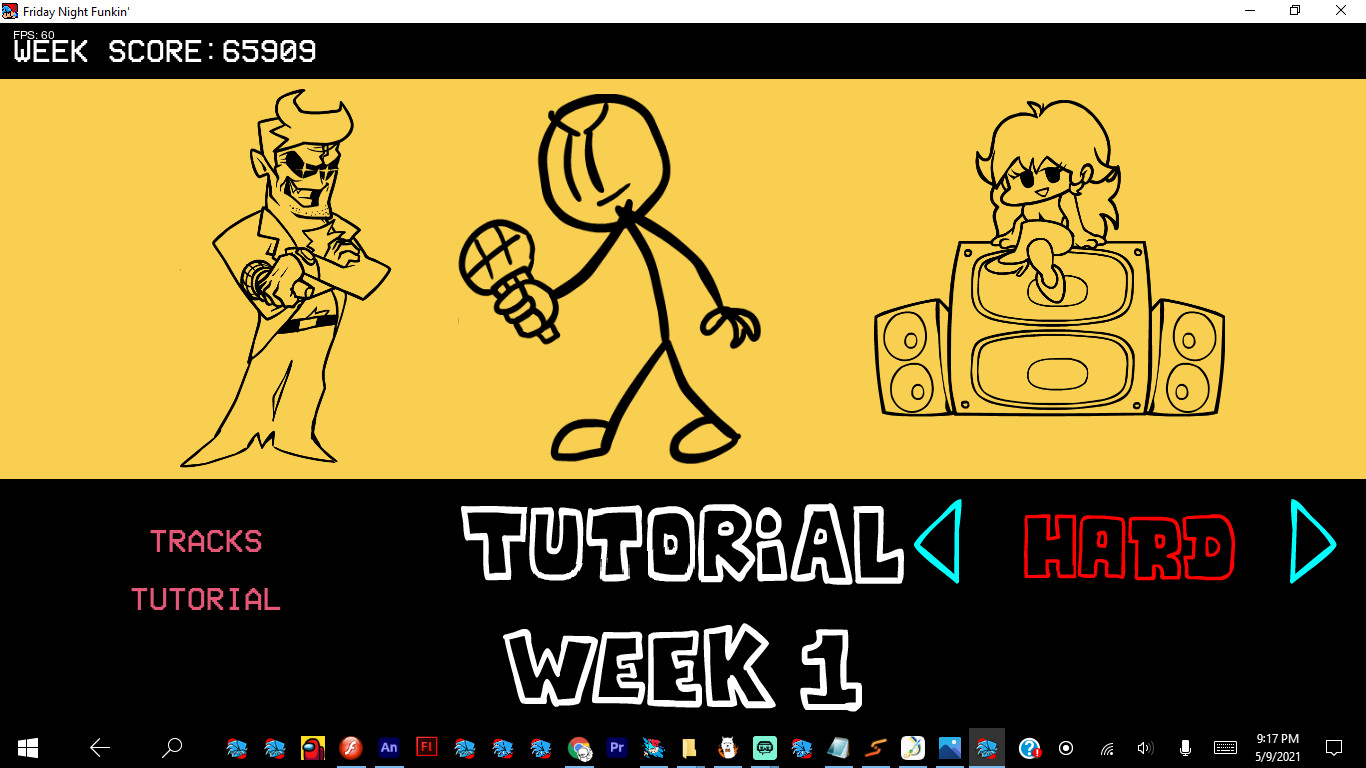Open the blue help icon with red alert
The image size is (1366, 768).
[1030, 748]
